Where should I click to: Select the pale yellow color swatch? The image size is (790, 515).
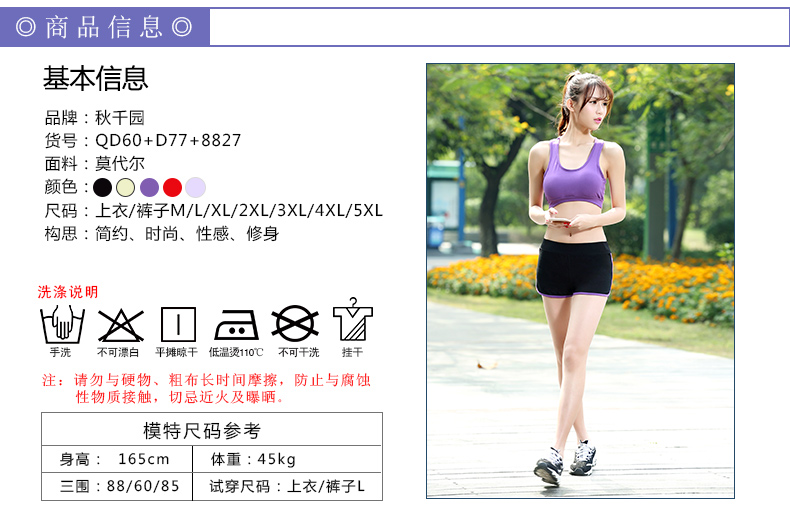tap(125, 187)
